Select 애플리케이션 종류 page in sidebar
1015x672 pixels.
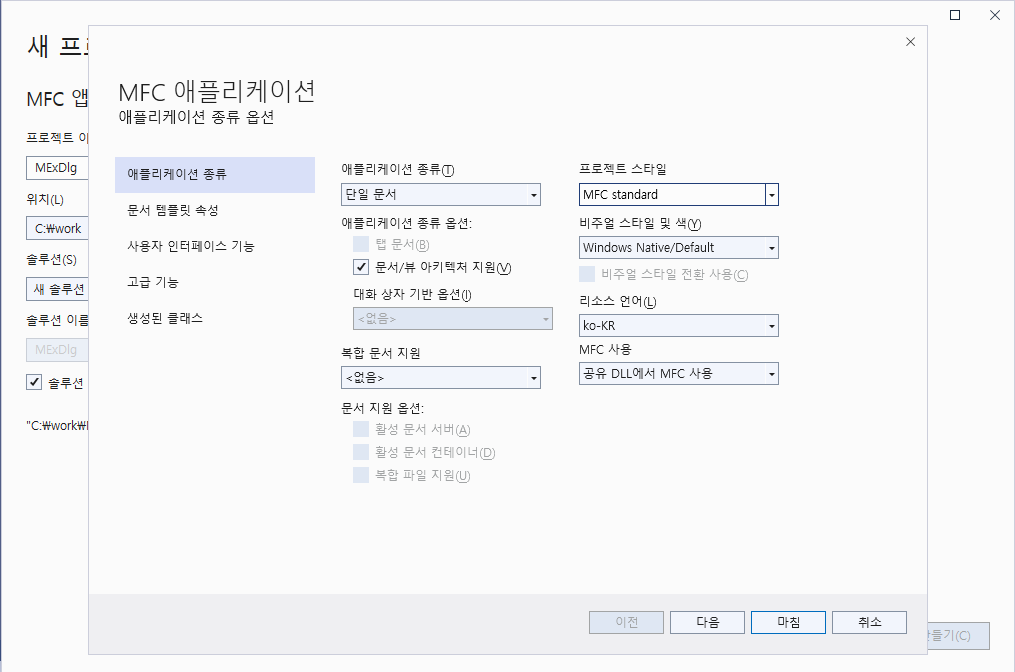point(215,174)
